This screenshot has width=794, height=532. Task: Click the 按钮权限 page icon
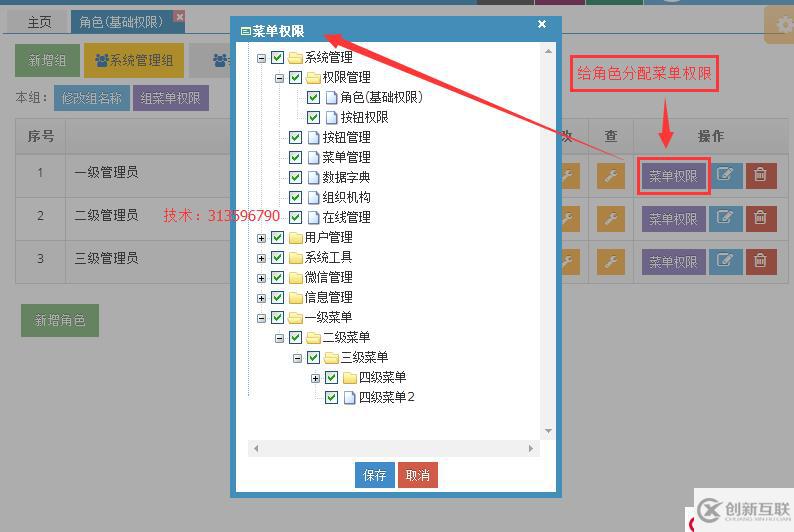(331, 118)
